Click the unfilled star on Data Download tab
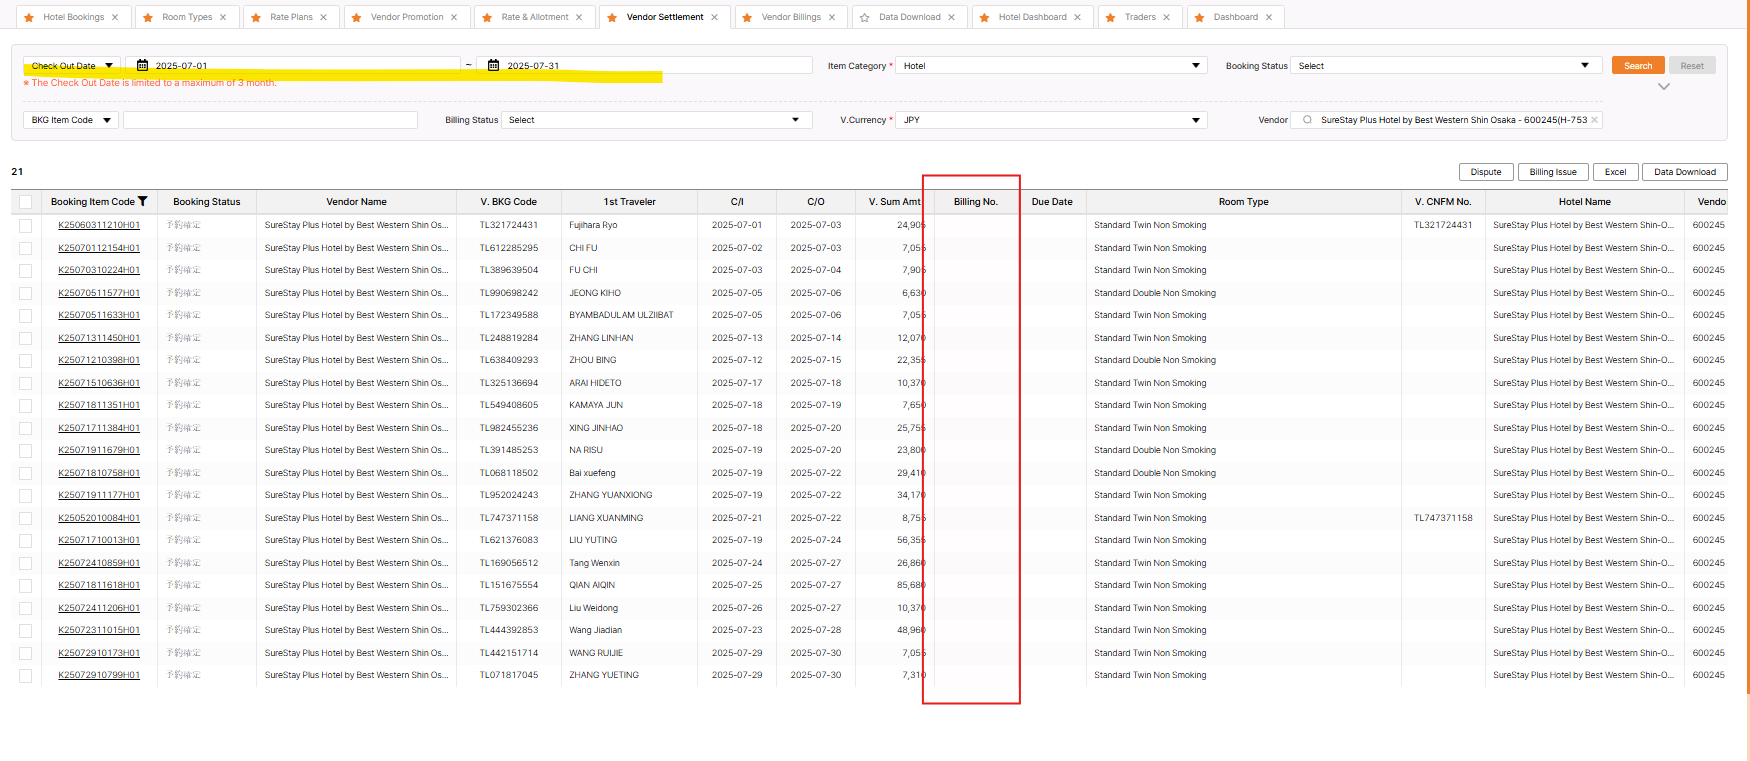1750x761 pixels. (865, 17)
